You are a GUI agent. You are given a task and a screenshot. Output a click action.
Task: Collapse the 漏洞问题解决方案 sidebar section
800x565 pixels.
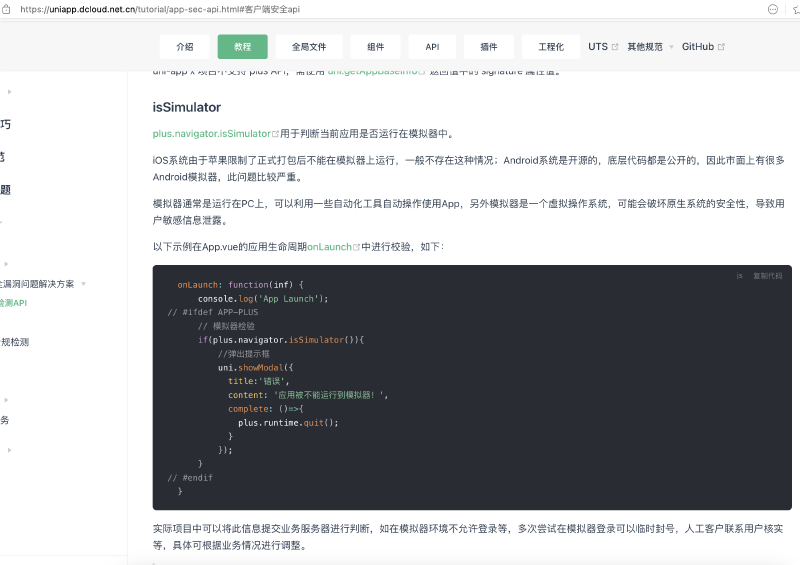[84, 284]
